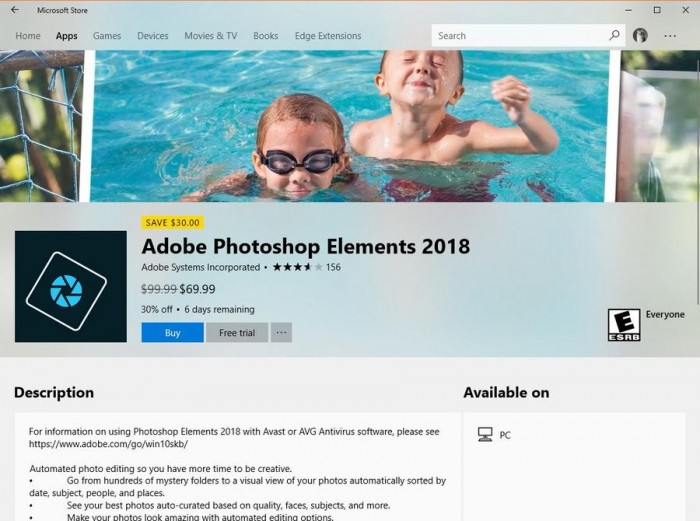Click the crossed-out $99.99 price
The height and width of the screenshot is (521, 700).
click(x=159, y=289)
